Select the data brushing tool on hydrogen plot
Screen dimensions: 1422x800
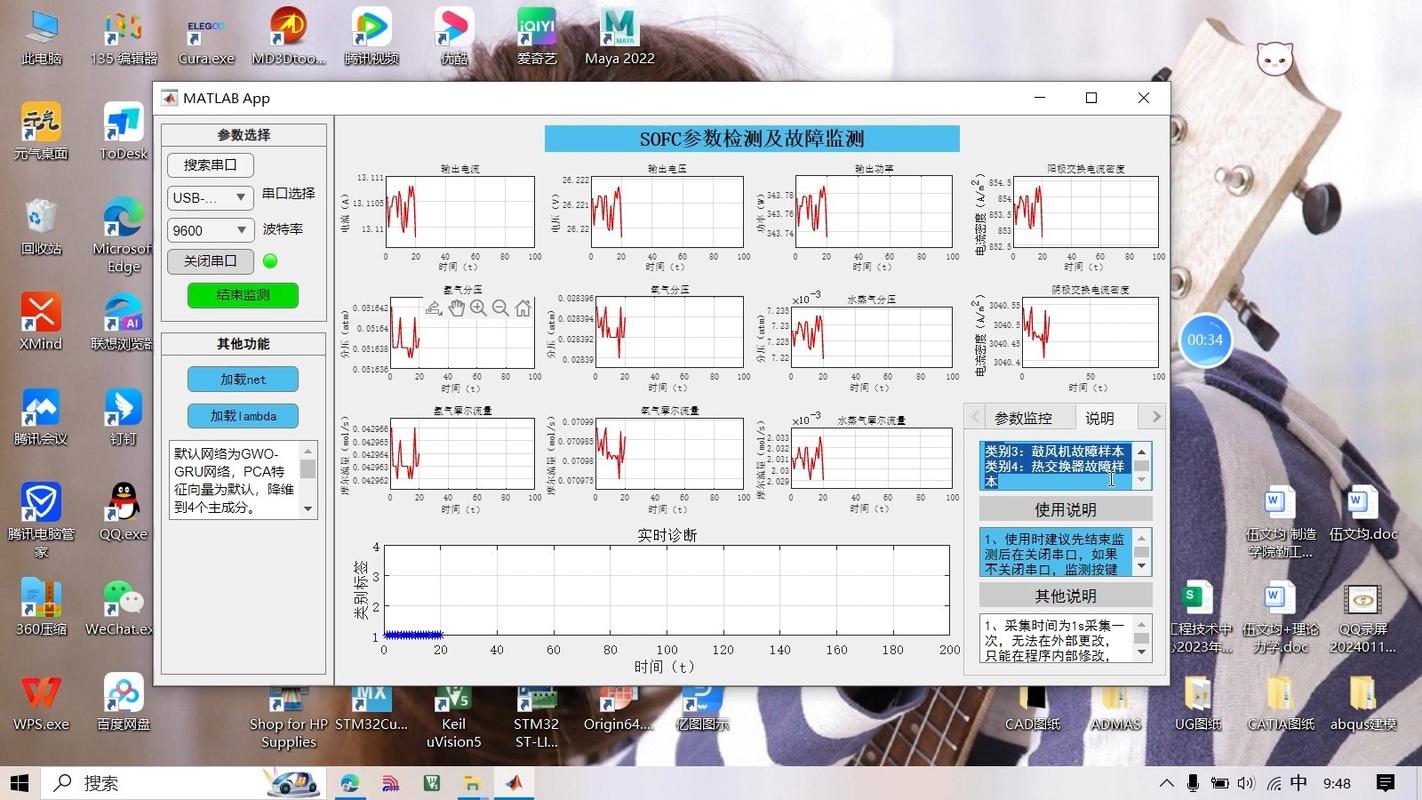[433, 309]
